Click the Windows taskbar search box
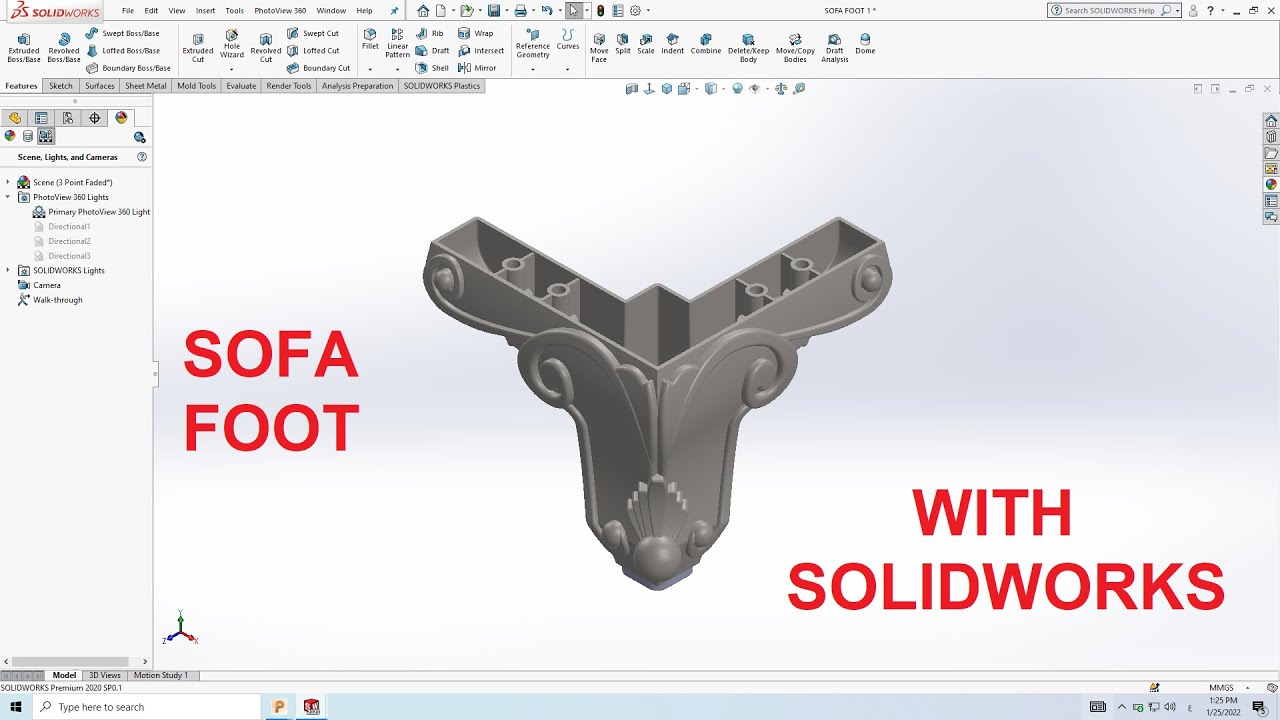The image size is (1280, 720). coord(147,707)
